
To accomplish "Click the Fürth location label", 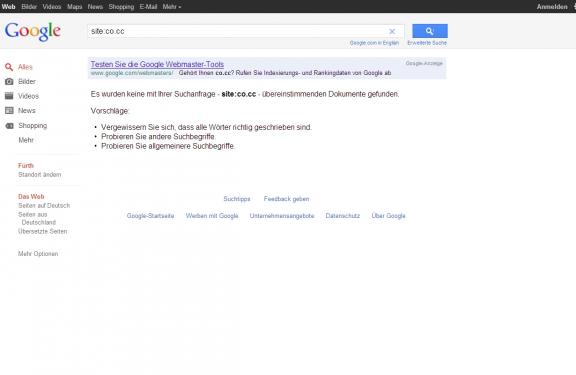I will click(26, 165).
